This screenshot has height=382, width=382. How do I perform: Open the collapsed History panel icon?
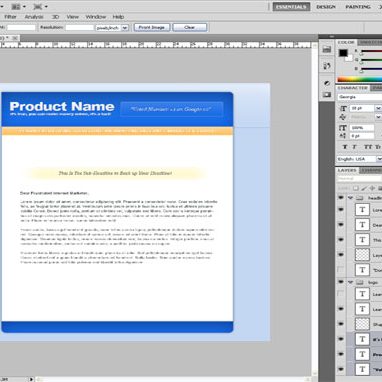click(x=327, y=66)
